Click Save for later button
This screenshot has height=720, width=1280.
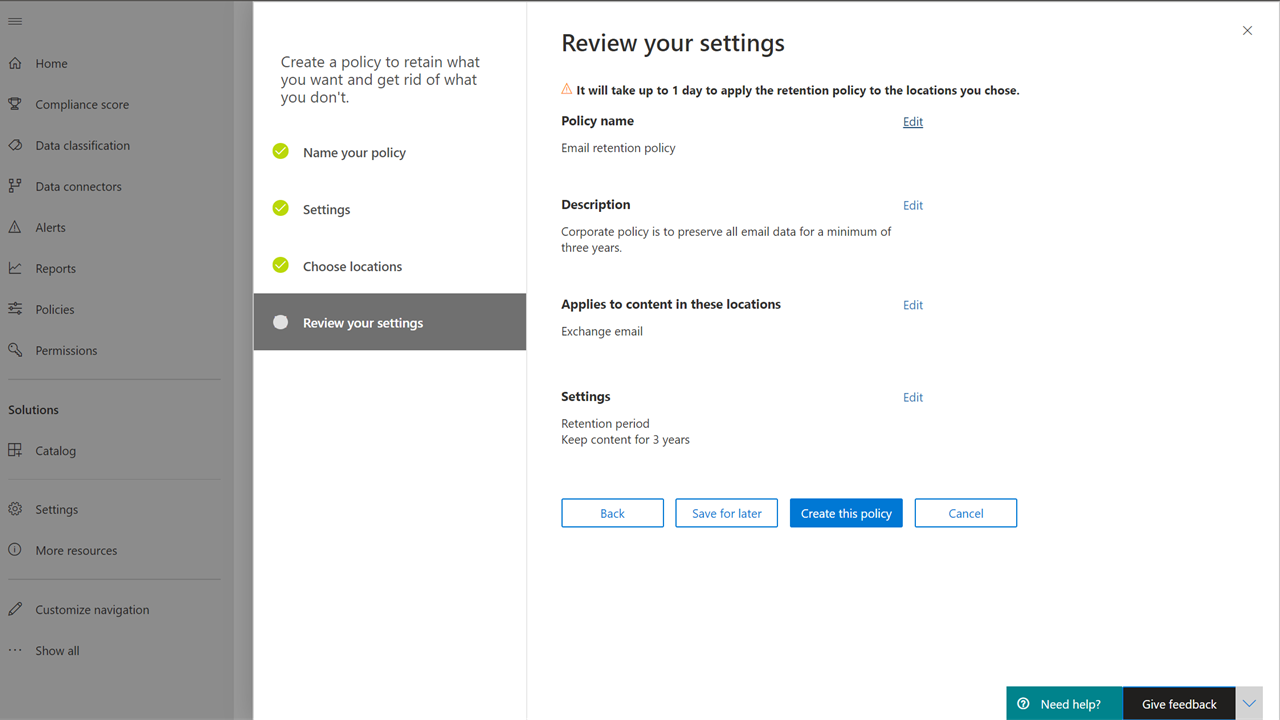[727, 513]
